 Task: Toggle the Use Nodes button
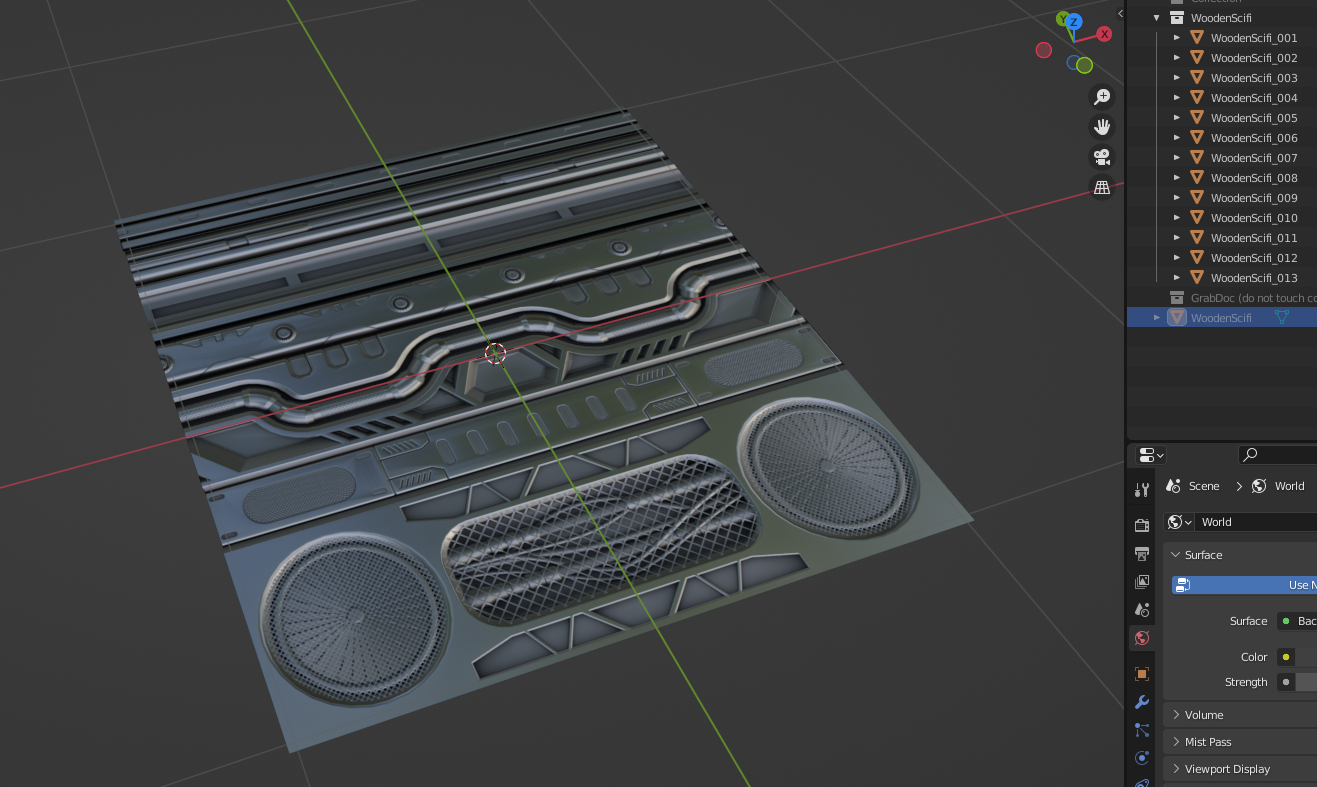[x=1244, y=585]
